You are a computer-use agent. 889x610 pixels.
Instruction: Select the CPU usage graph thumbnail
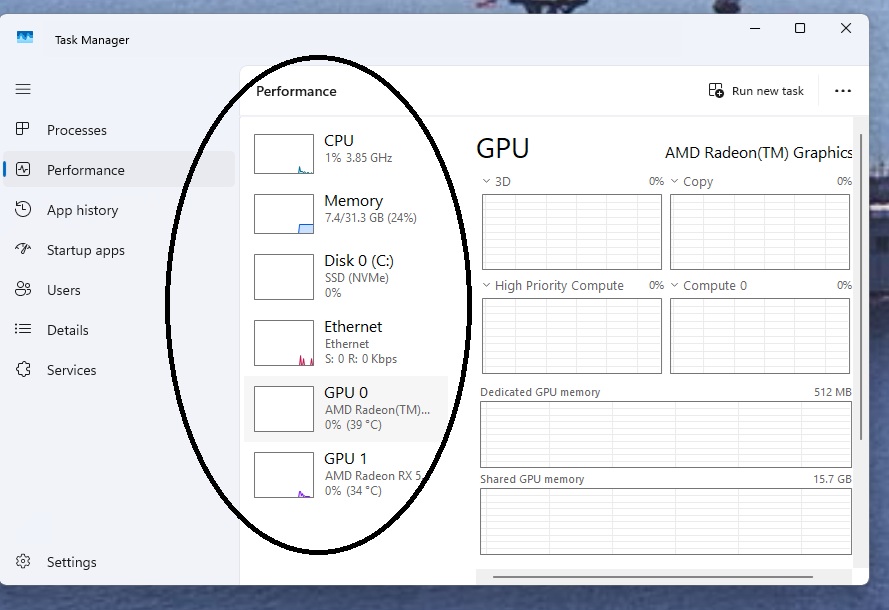283,154
